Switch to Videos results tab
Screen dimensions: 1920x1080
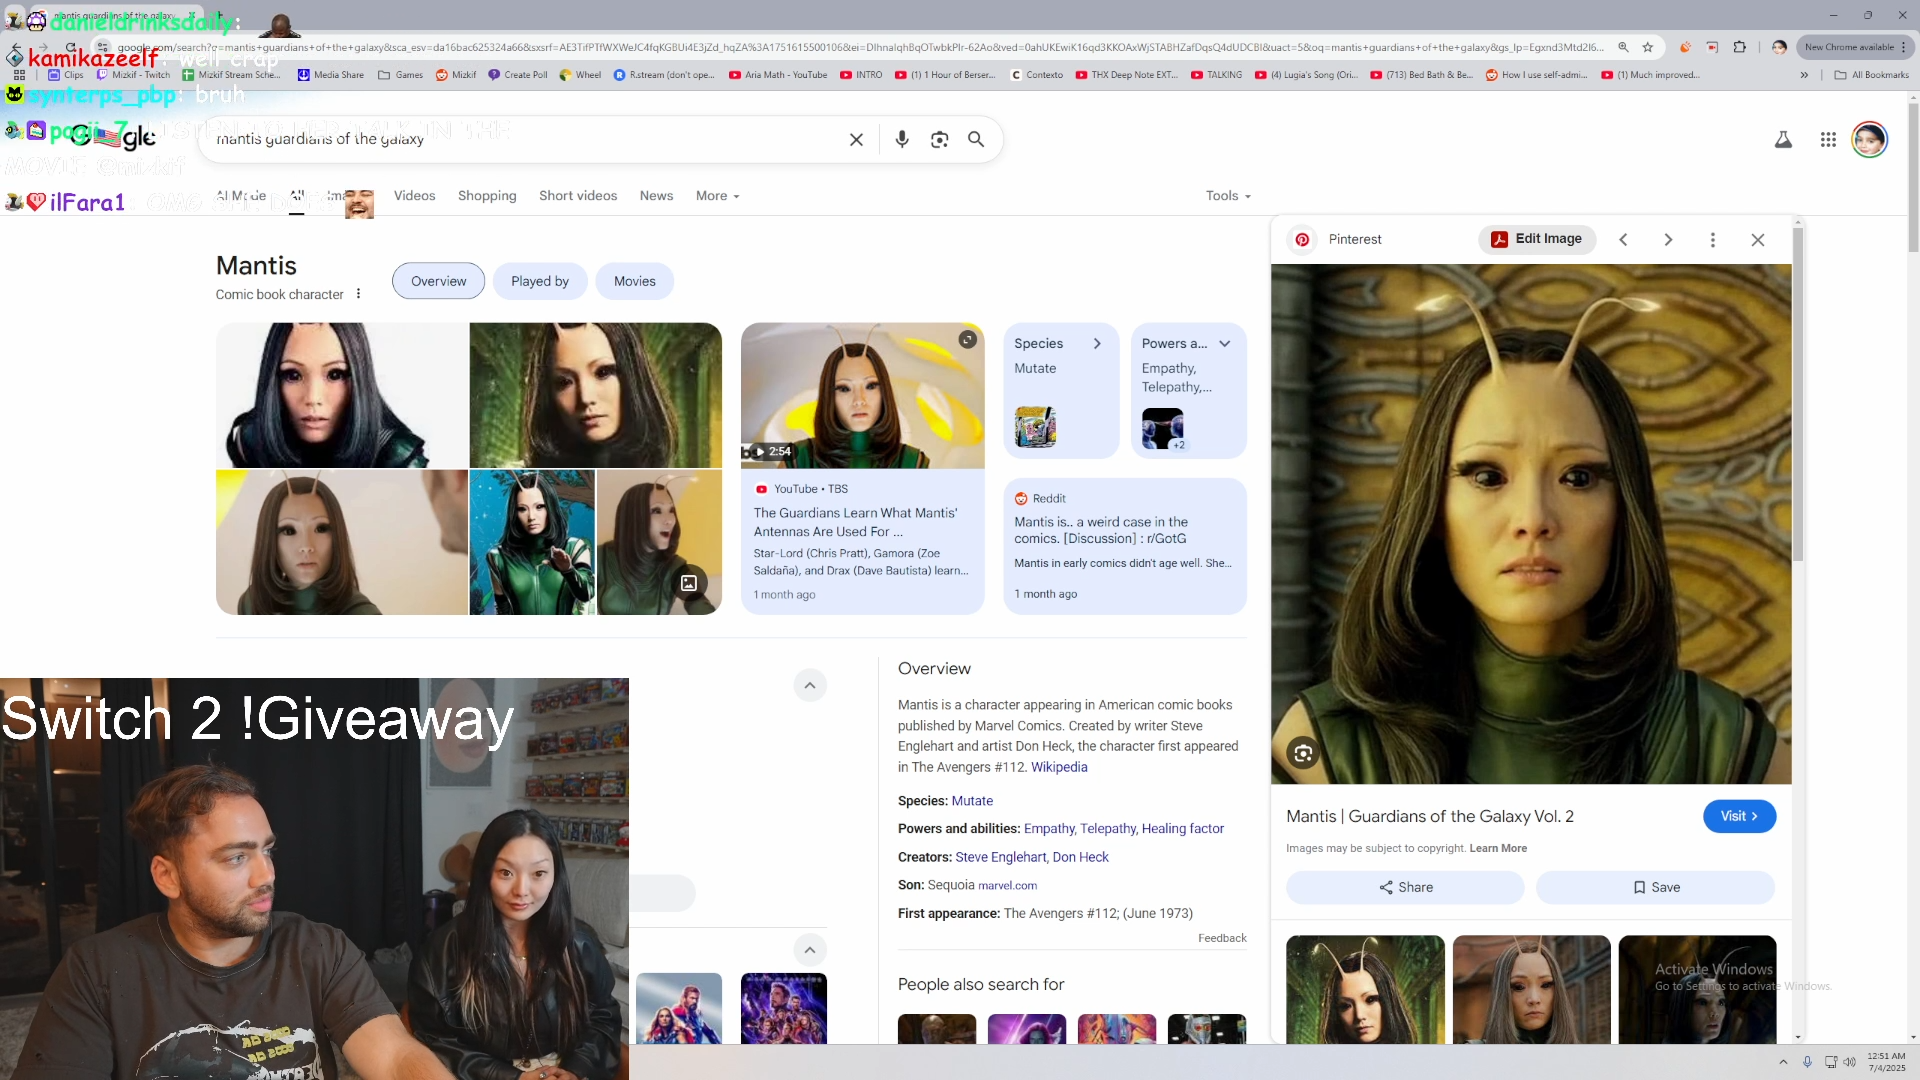(414, 196)
